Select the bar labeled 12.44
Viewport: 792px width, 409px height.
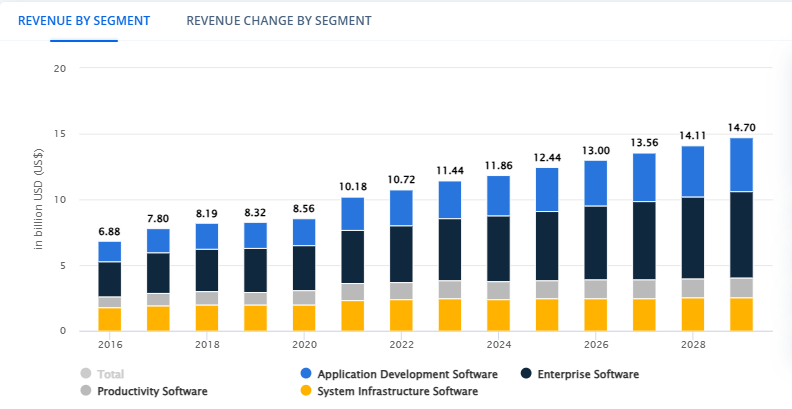(547, 249)
